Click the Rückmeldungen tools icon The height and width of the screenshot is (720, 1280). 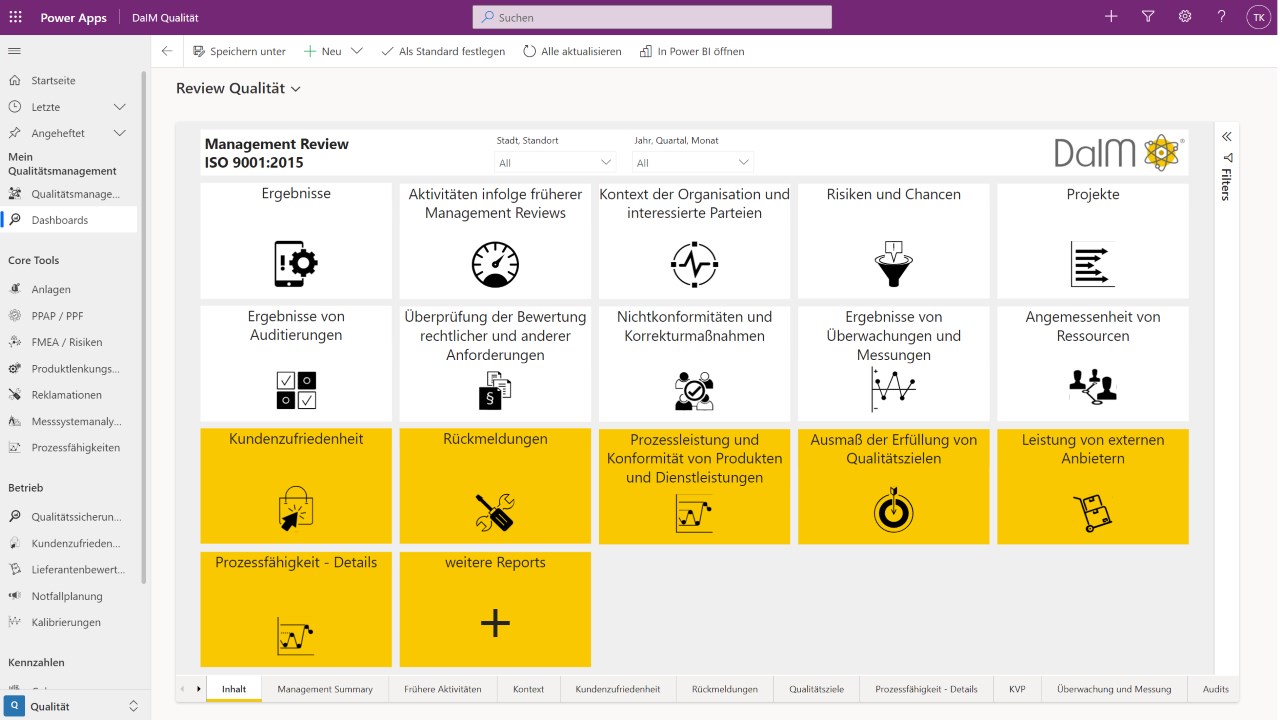point(495,512)
